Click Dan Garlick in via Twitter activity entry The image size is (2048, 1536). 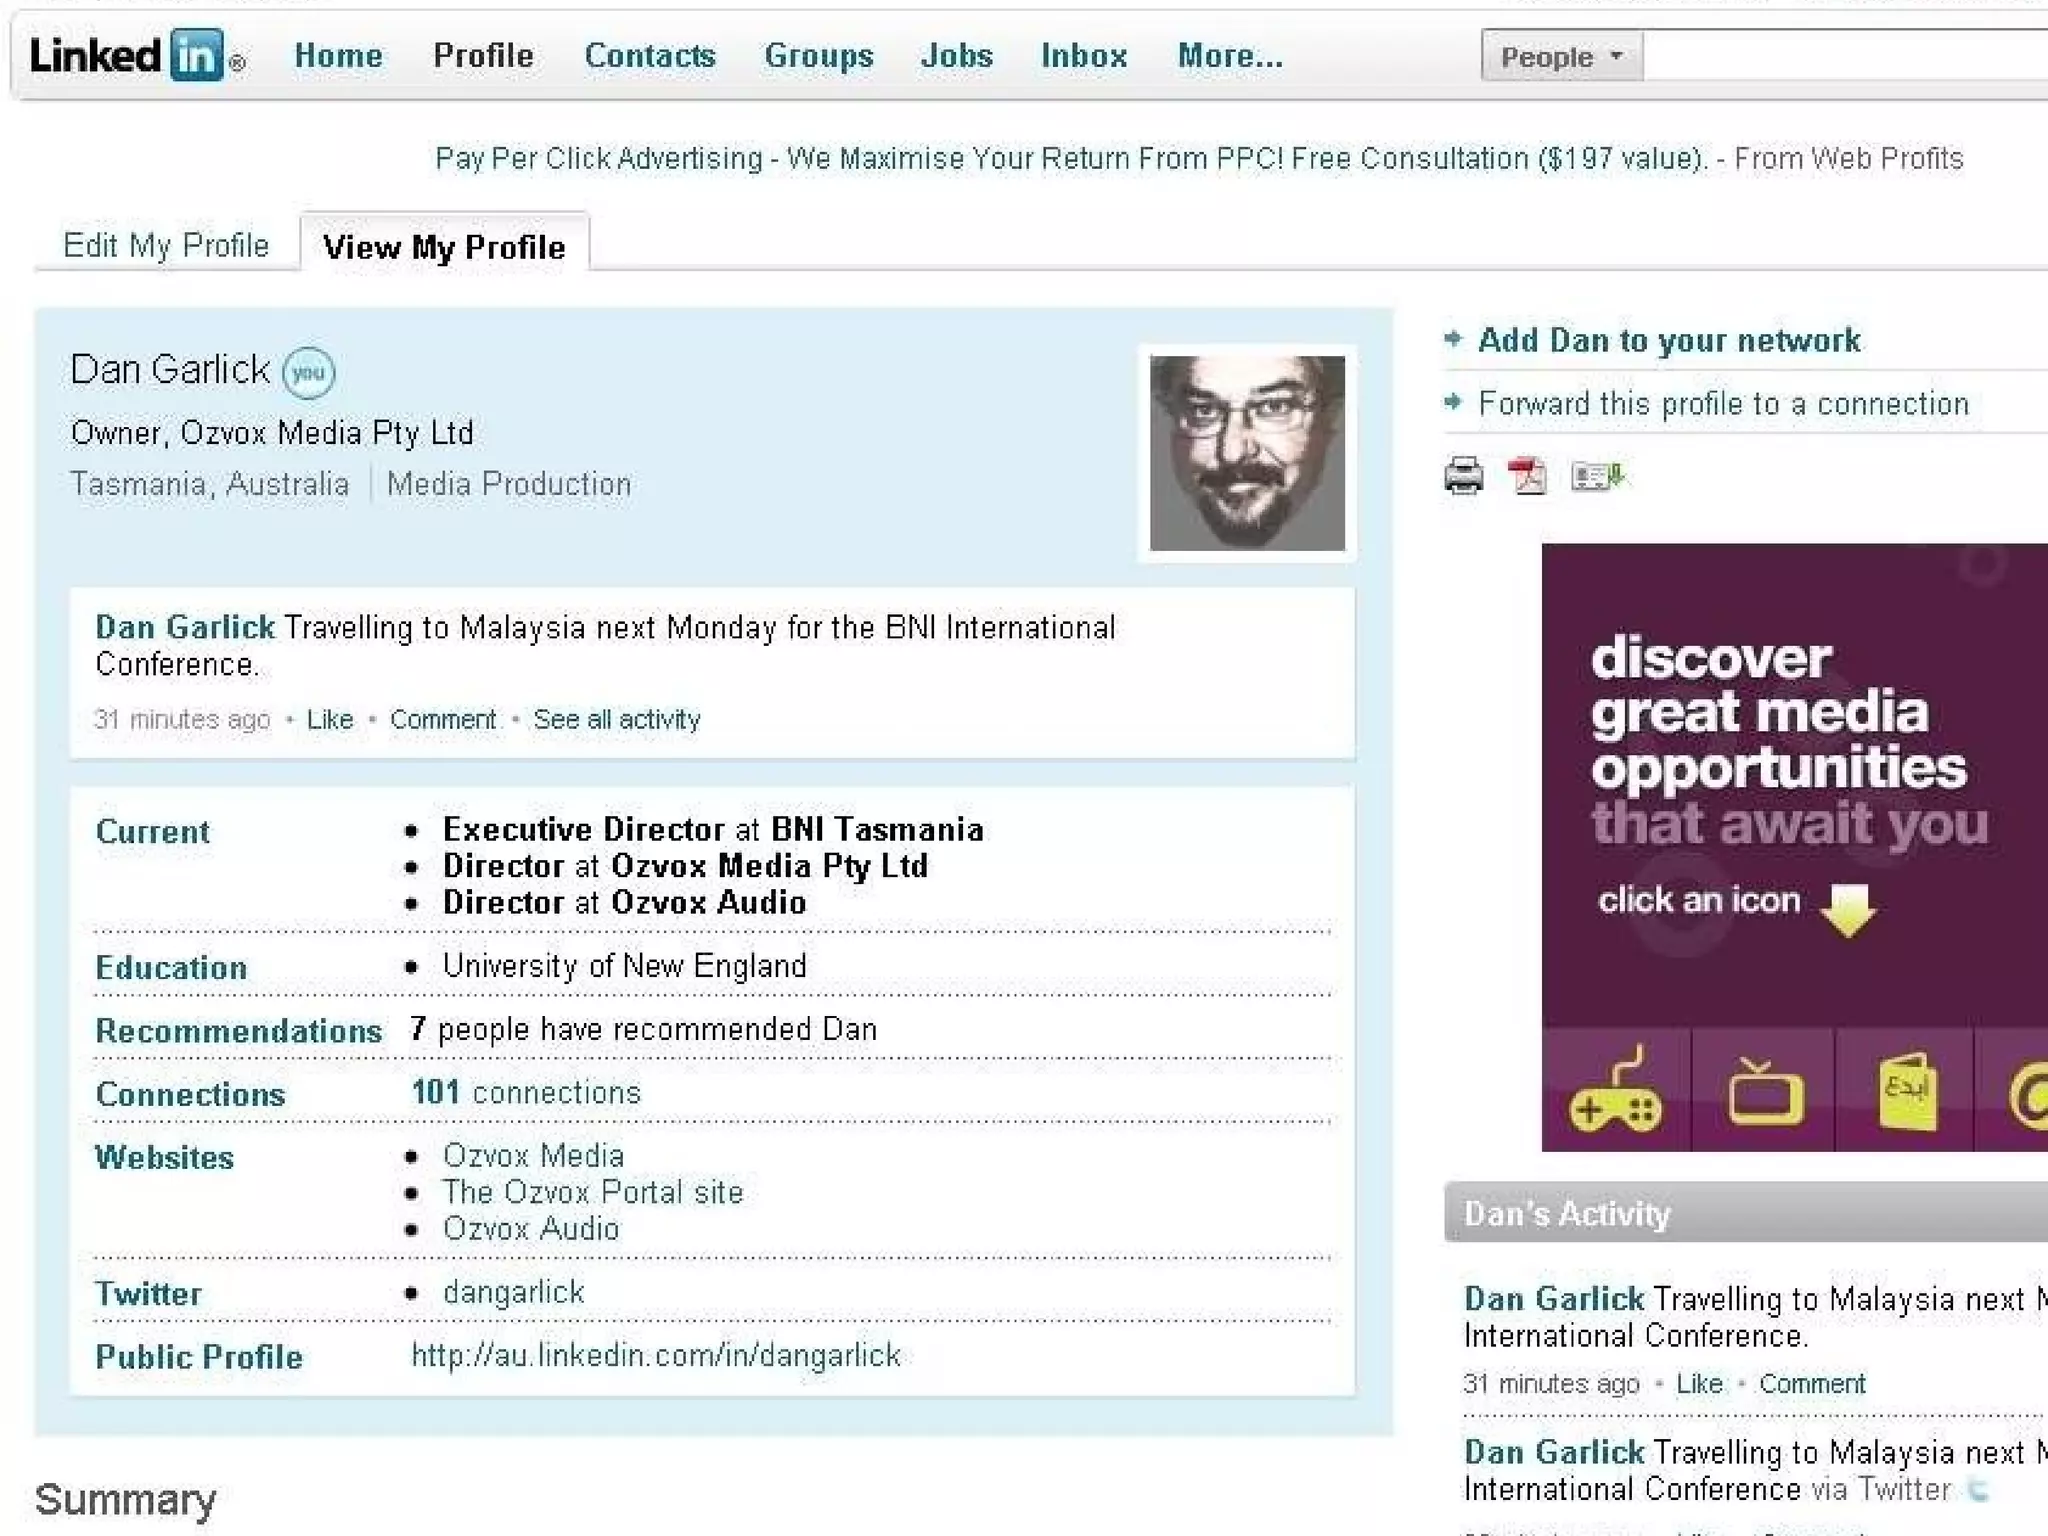1553,1452
